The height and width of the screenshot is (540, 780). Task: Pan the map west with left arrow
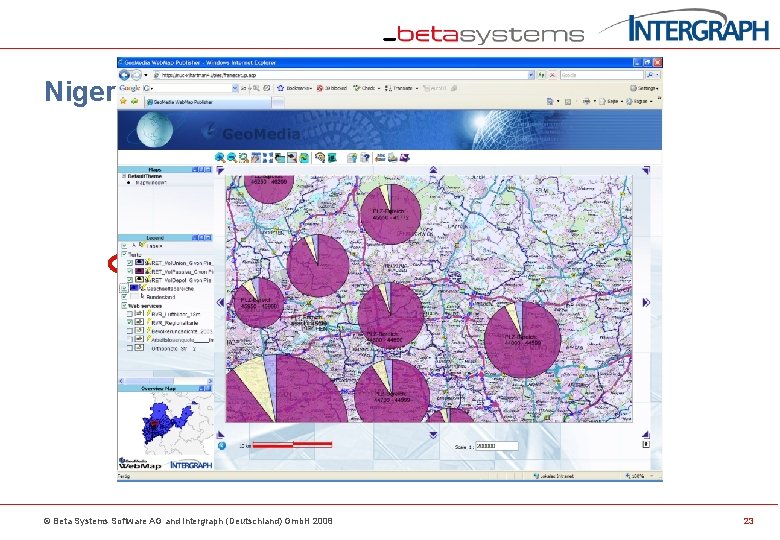(x=220, y=302)
